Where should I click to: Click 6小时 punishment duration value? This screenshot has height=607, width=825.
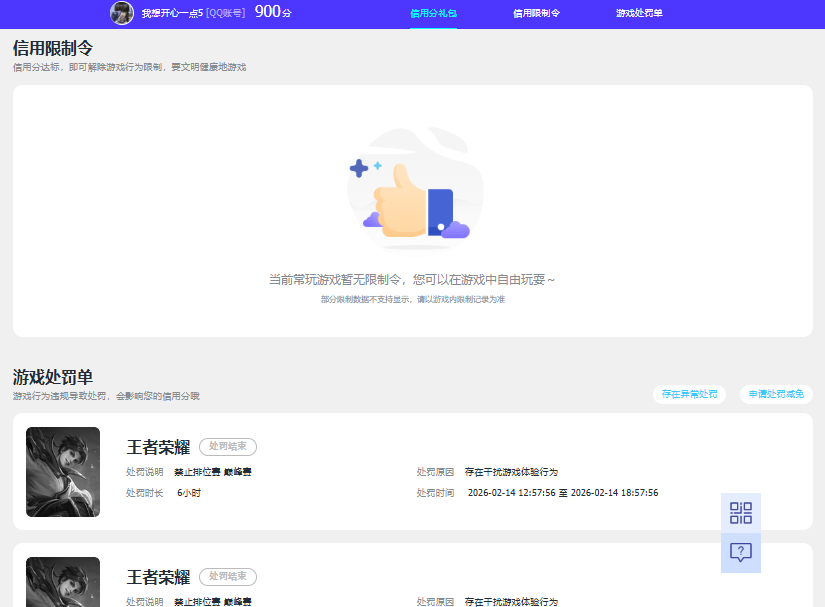click(x=189, y=493)
